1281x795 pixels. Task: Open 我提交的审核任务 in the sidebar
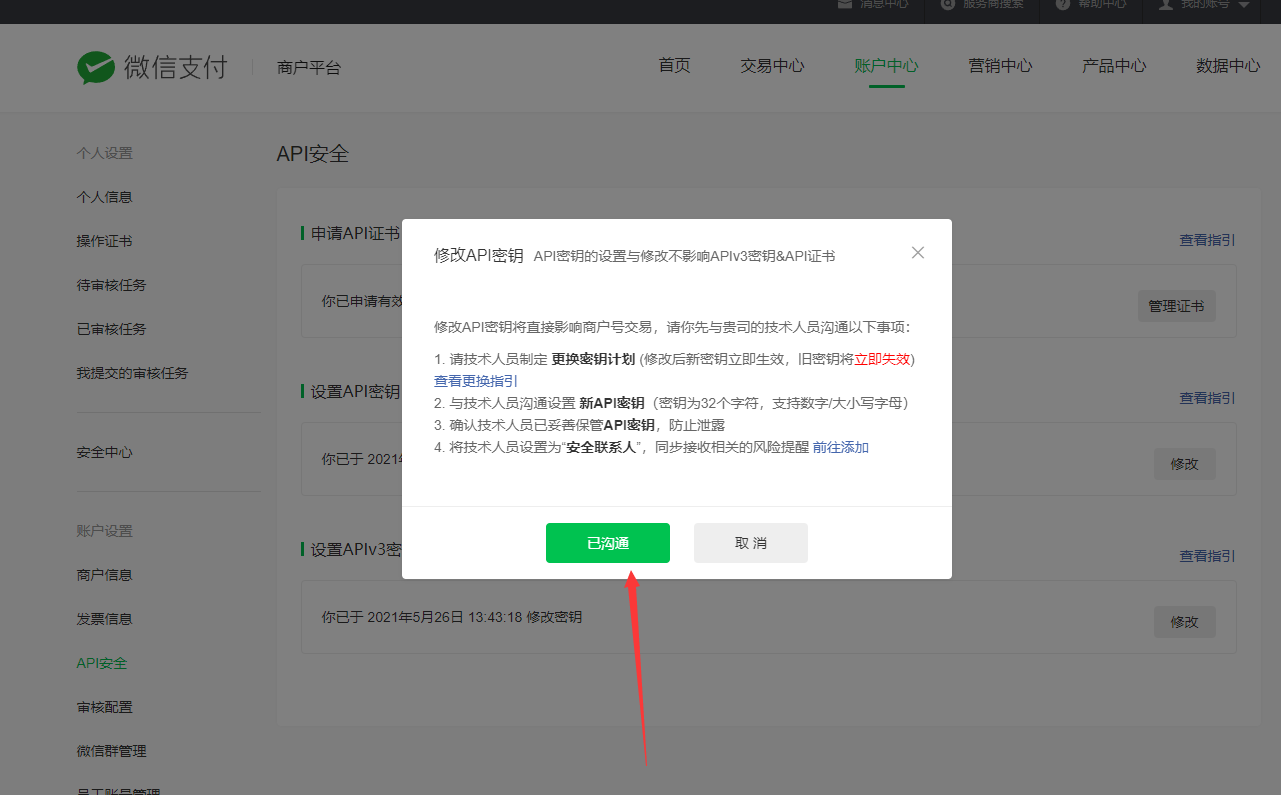[133, 373]
